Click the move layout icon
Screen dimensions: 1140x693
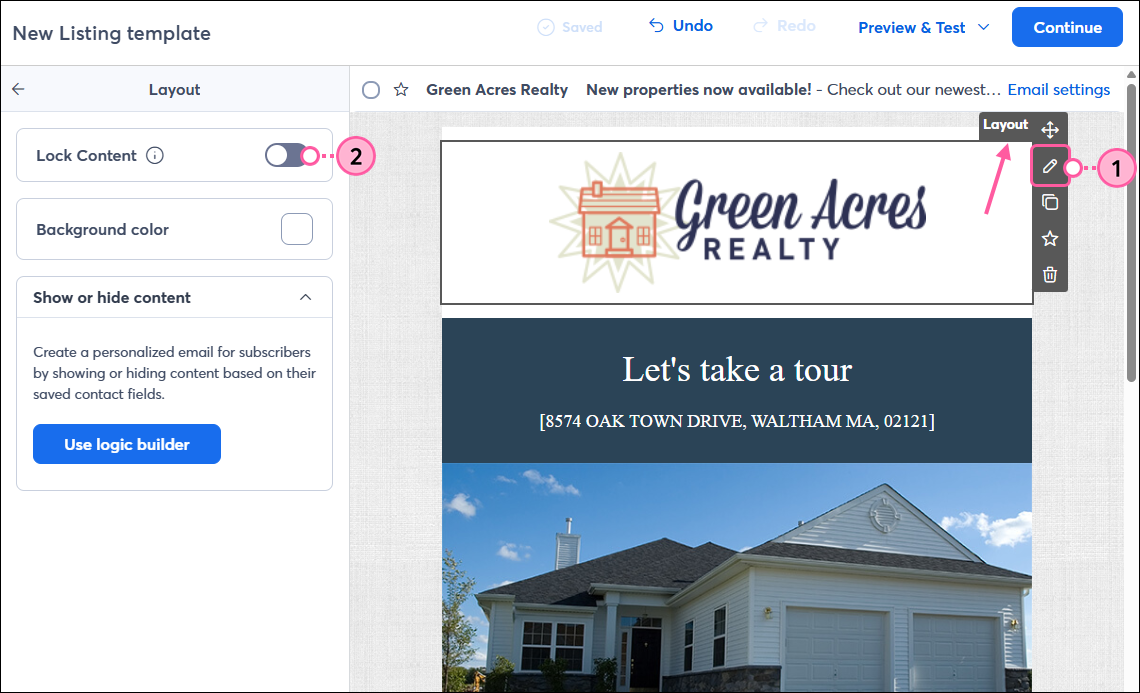point(1050,130)
